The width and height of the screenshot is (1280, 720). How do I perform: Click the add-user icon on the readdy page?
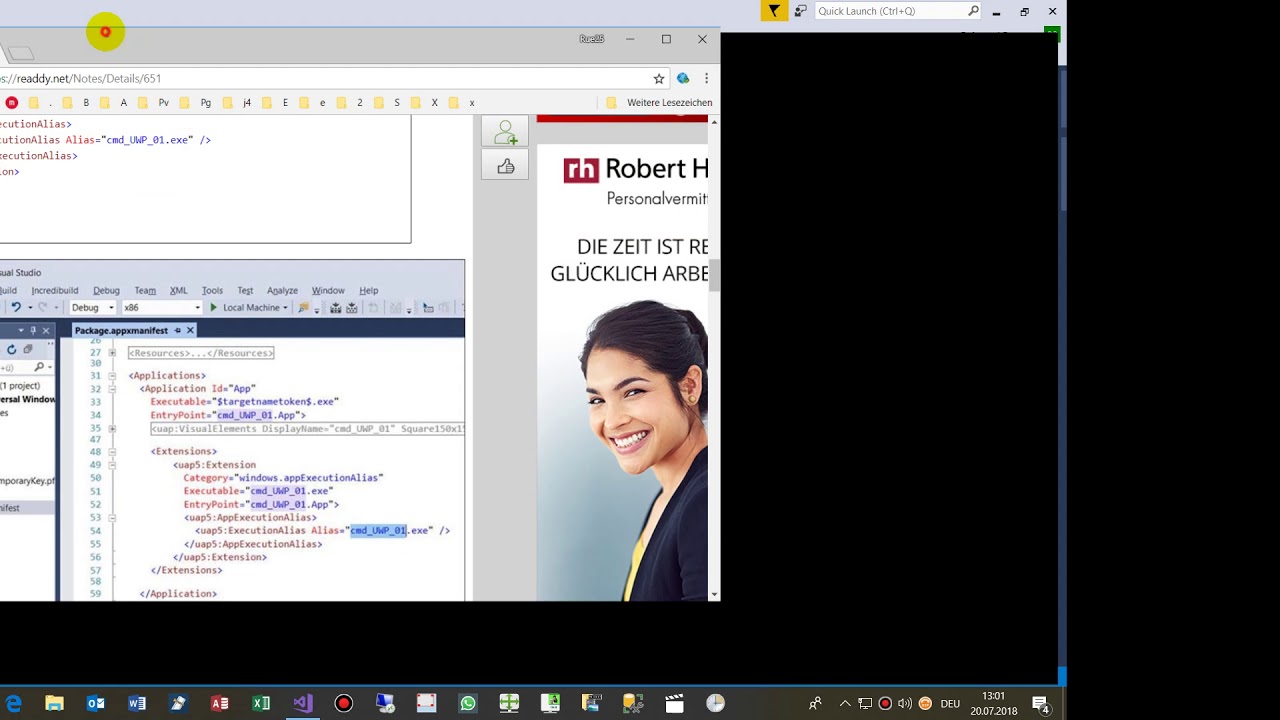click(505, 131)
